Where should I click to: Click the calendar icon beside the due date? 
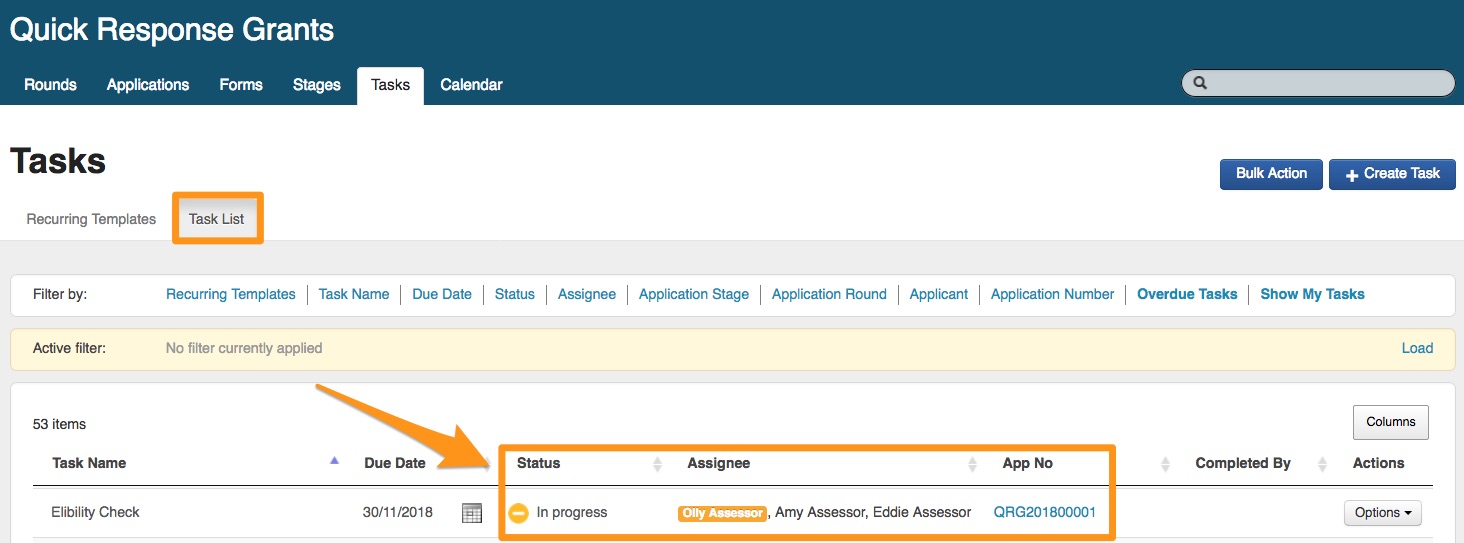472,513
